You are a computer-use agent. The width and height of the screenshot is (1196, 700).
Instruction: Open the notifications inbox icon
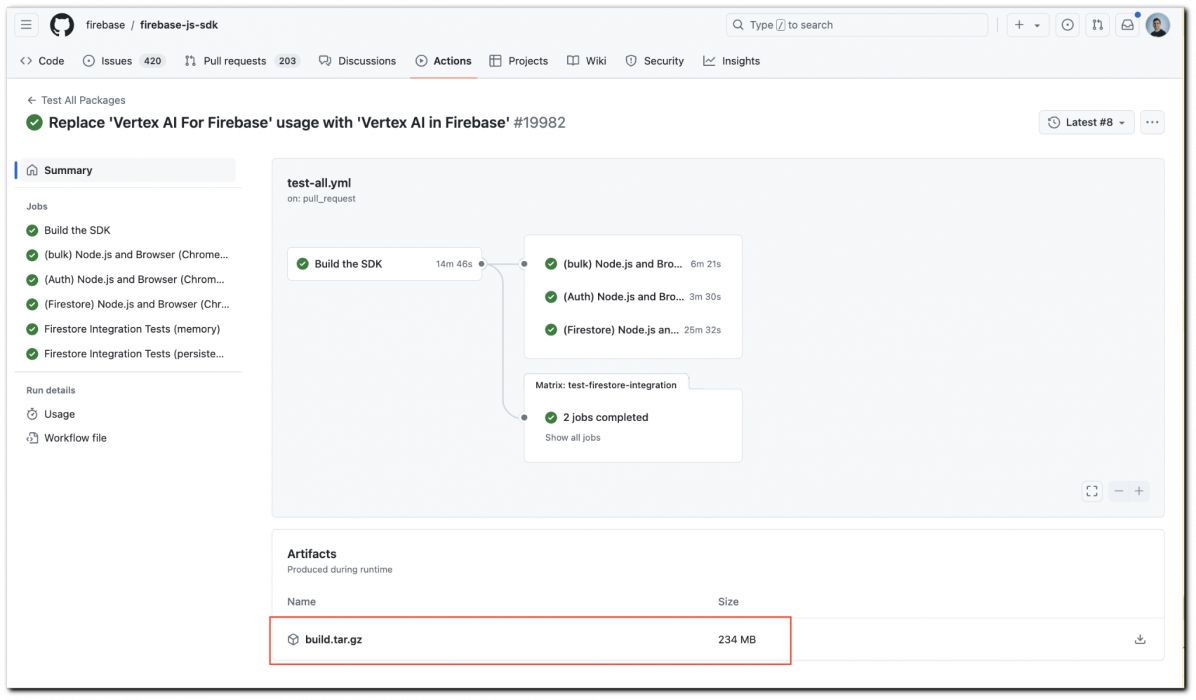(1127, 25)
